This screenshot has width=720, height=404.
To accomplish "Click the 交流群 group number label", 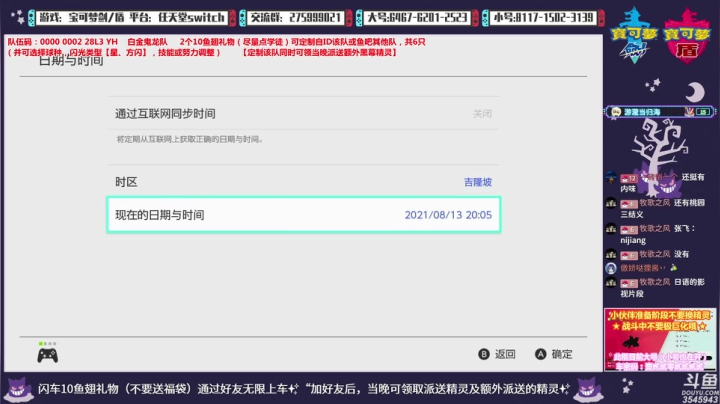I will [x=296, y=18].
